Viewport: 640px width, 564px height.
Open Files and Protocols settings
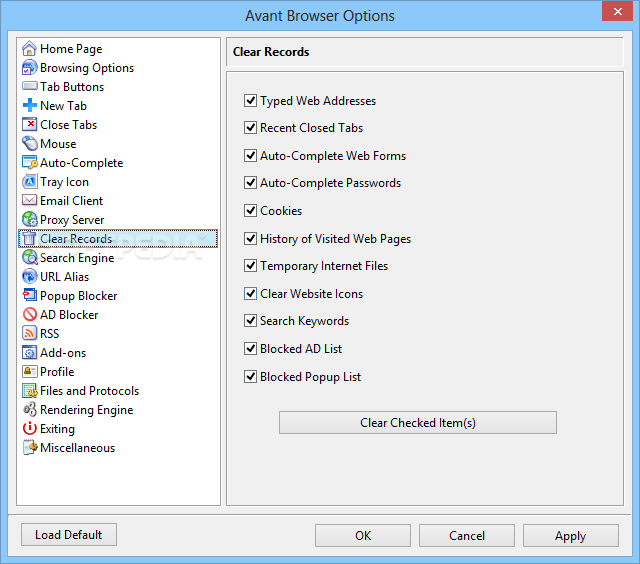tap(89, 391)
